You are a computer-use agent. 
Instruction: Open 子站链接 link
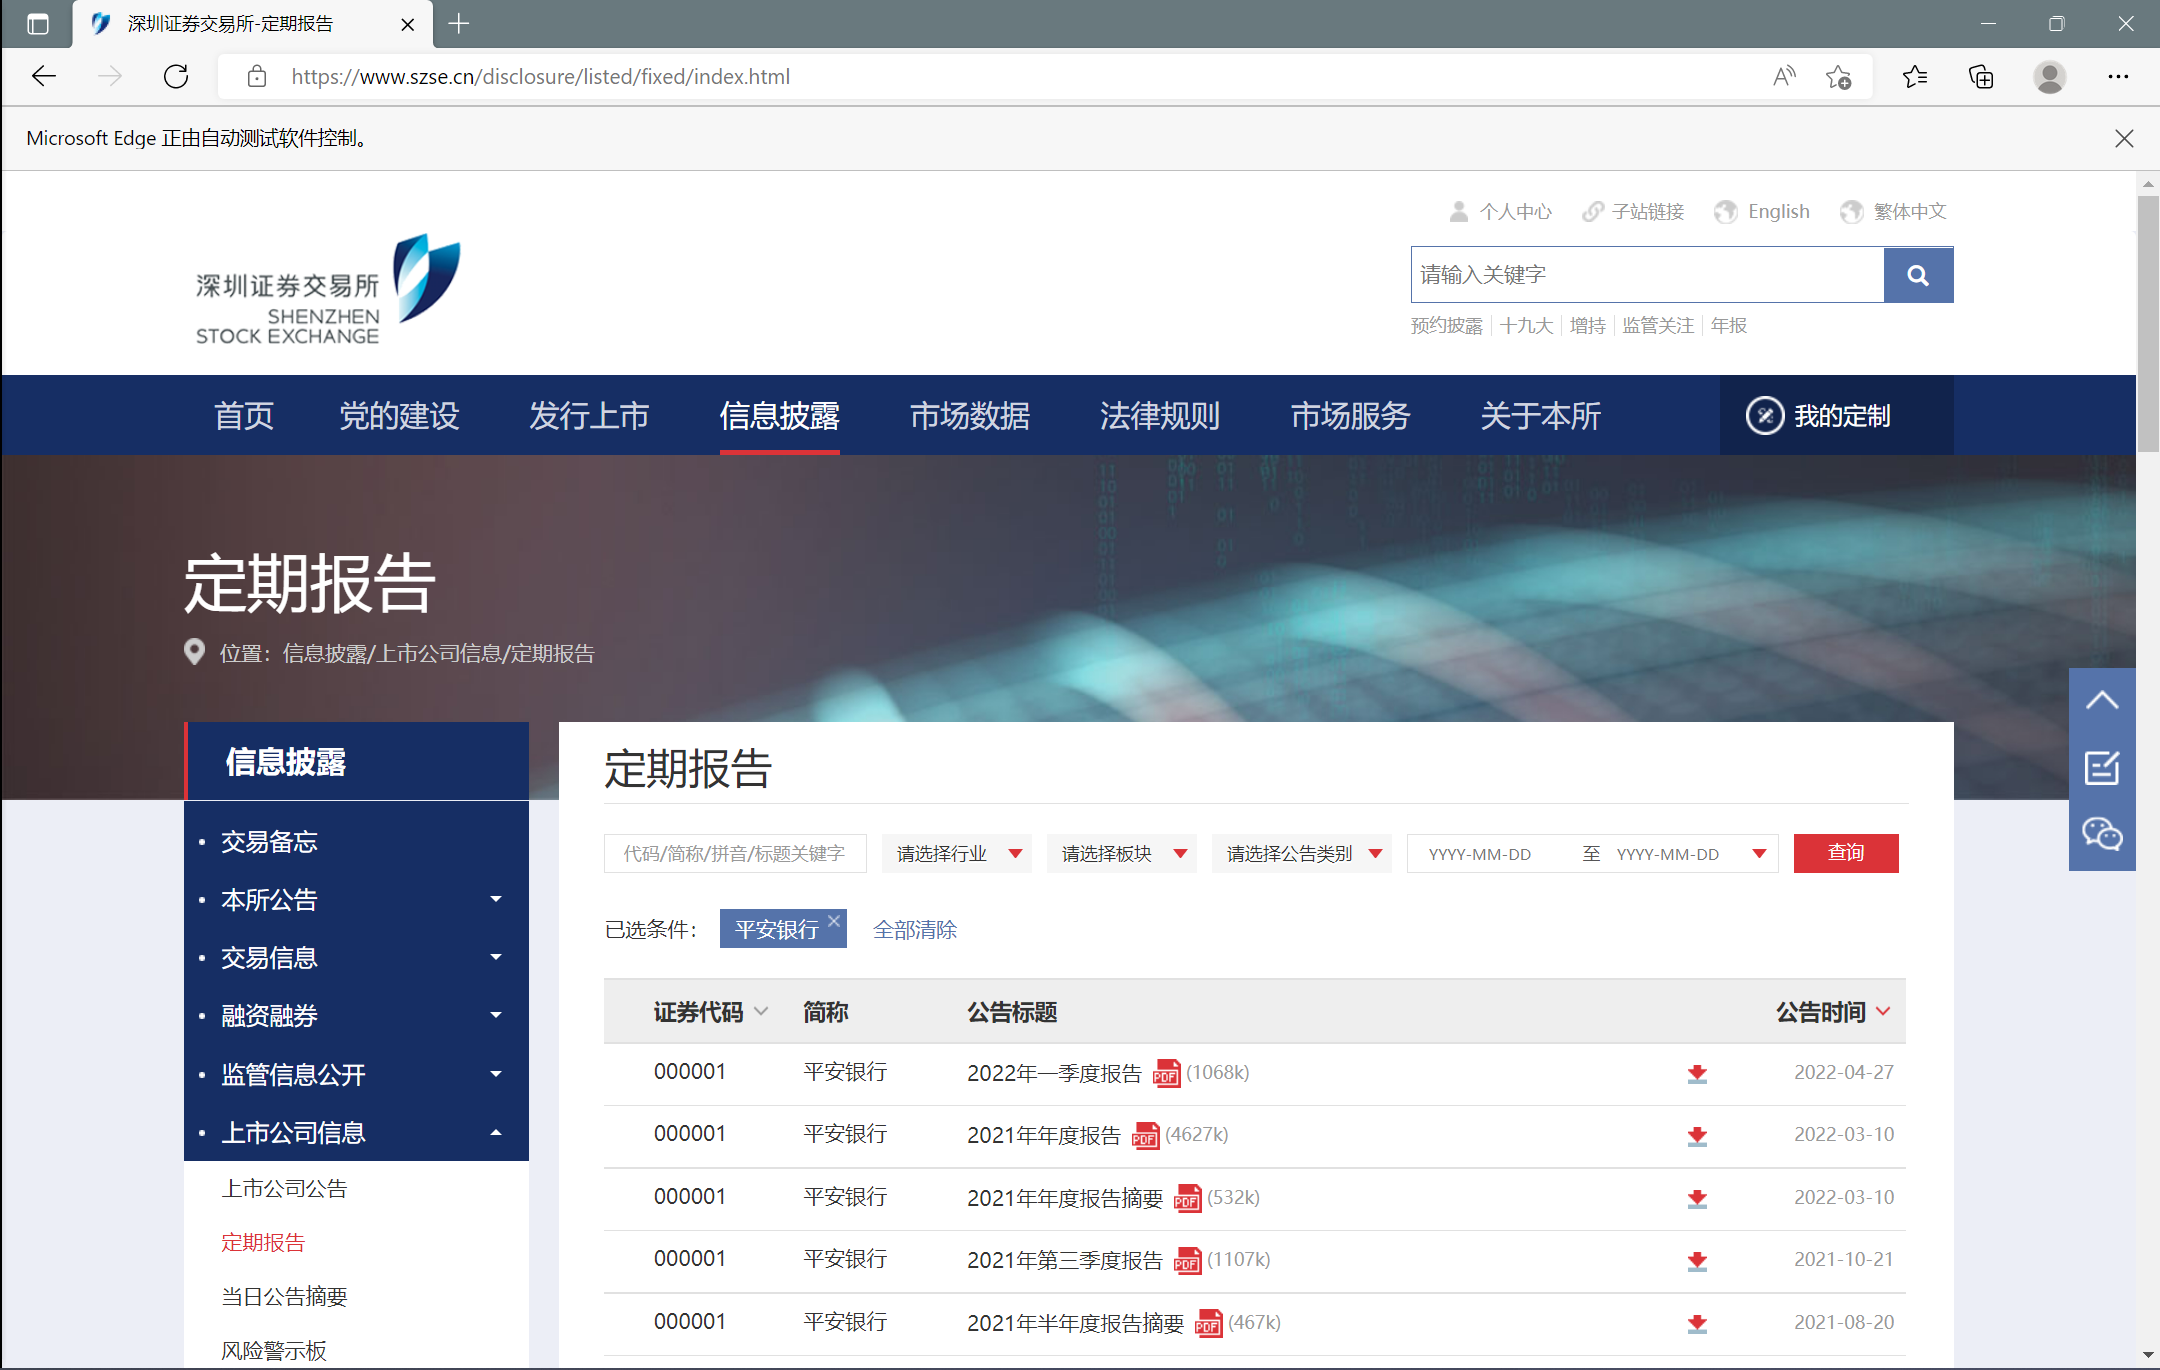point(1633,212)
